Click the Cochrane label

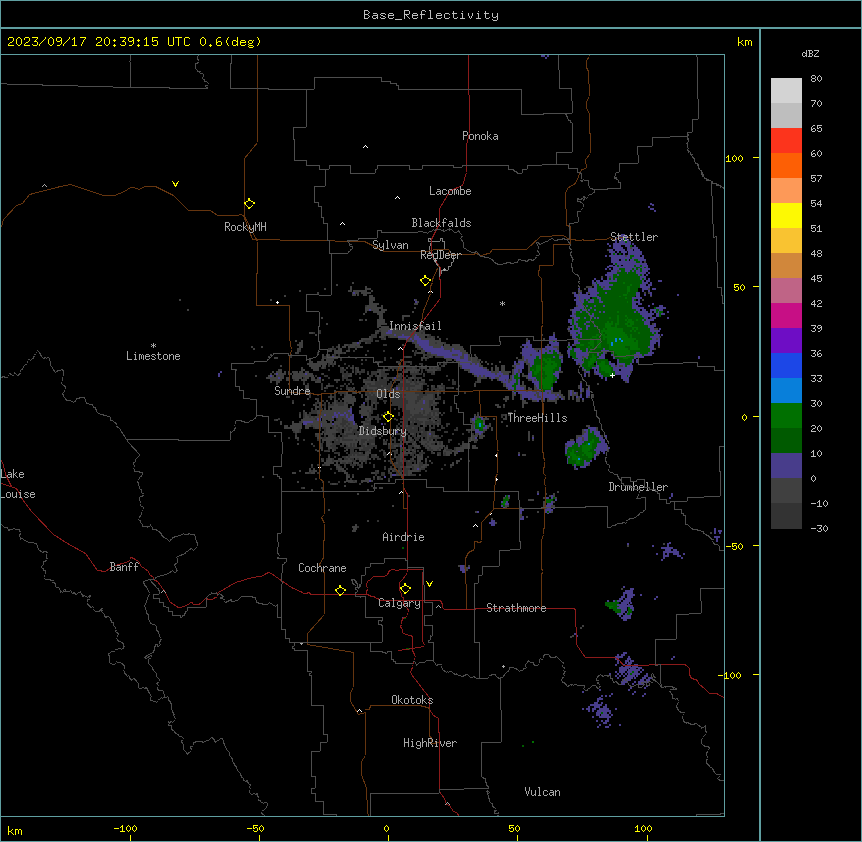pyautogui.click(x=322, y=568)
